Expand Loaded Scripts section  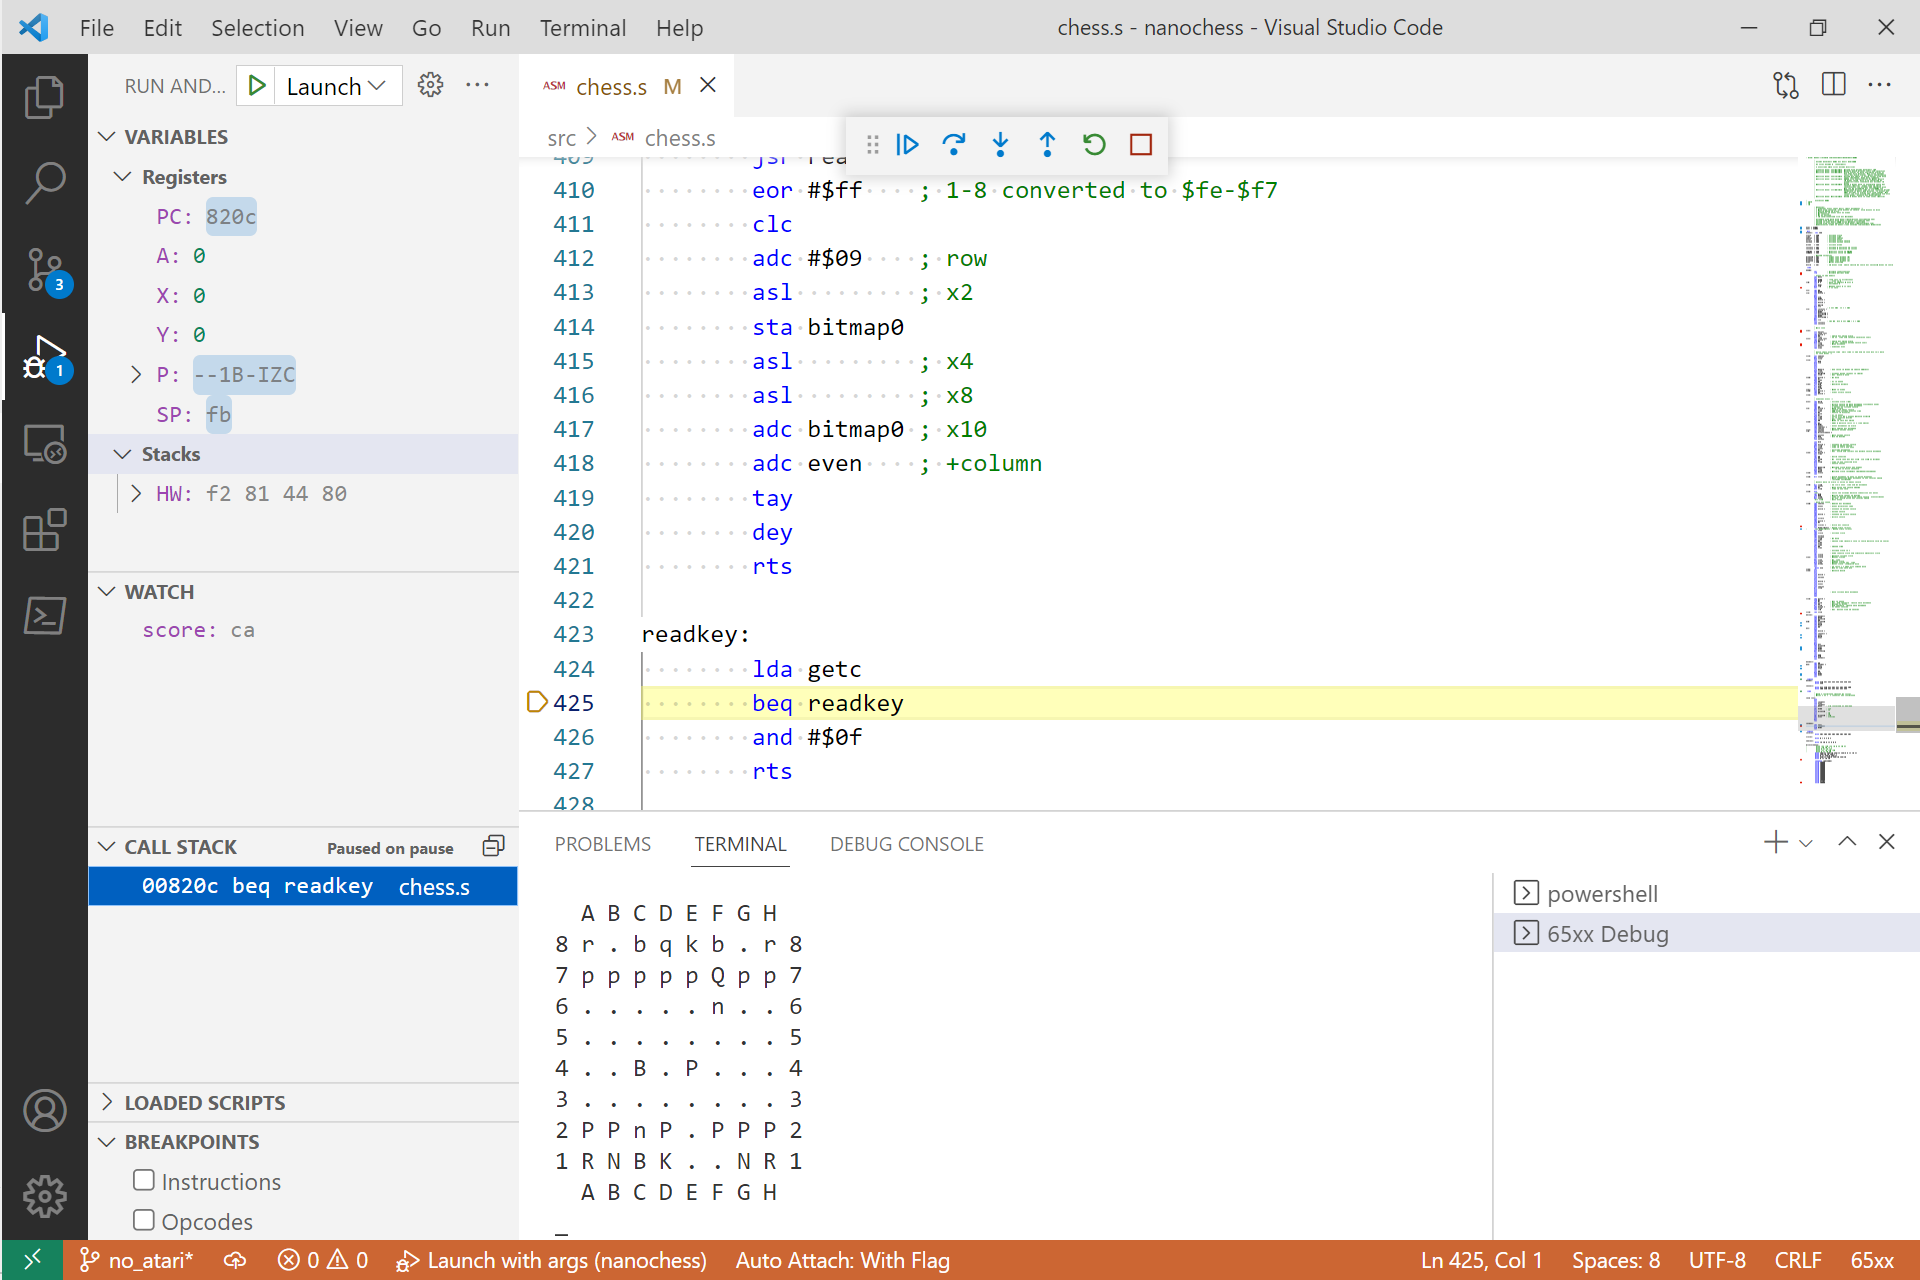point(205,1103)
